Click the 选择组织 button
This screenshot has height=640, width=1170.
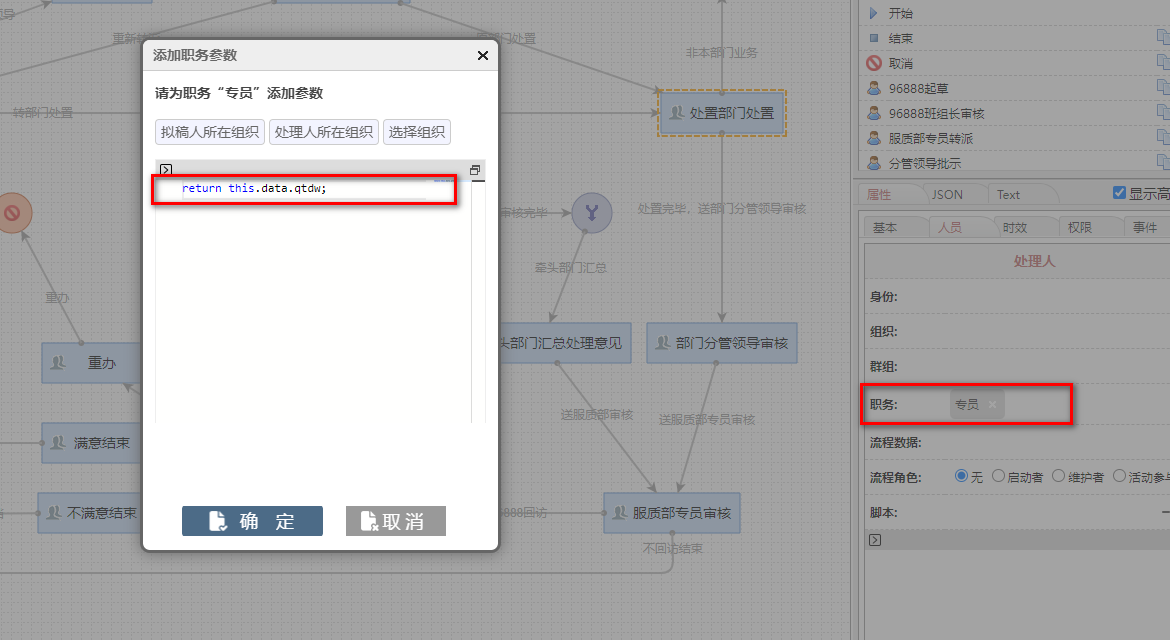click(x=416, y=132)
